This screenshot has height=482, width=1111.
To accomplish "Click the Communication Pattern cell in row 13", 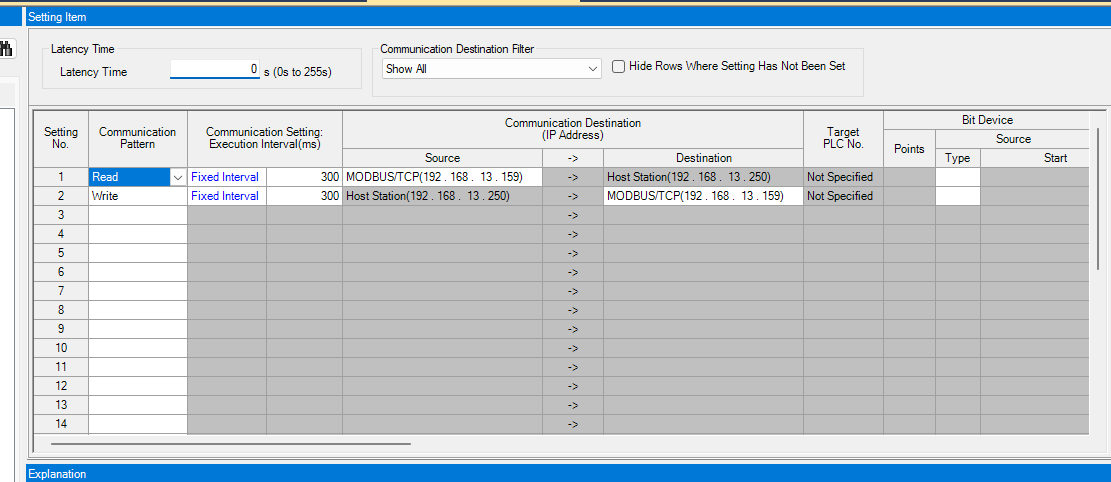I will tap(137, 405).
